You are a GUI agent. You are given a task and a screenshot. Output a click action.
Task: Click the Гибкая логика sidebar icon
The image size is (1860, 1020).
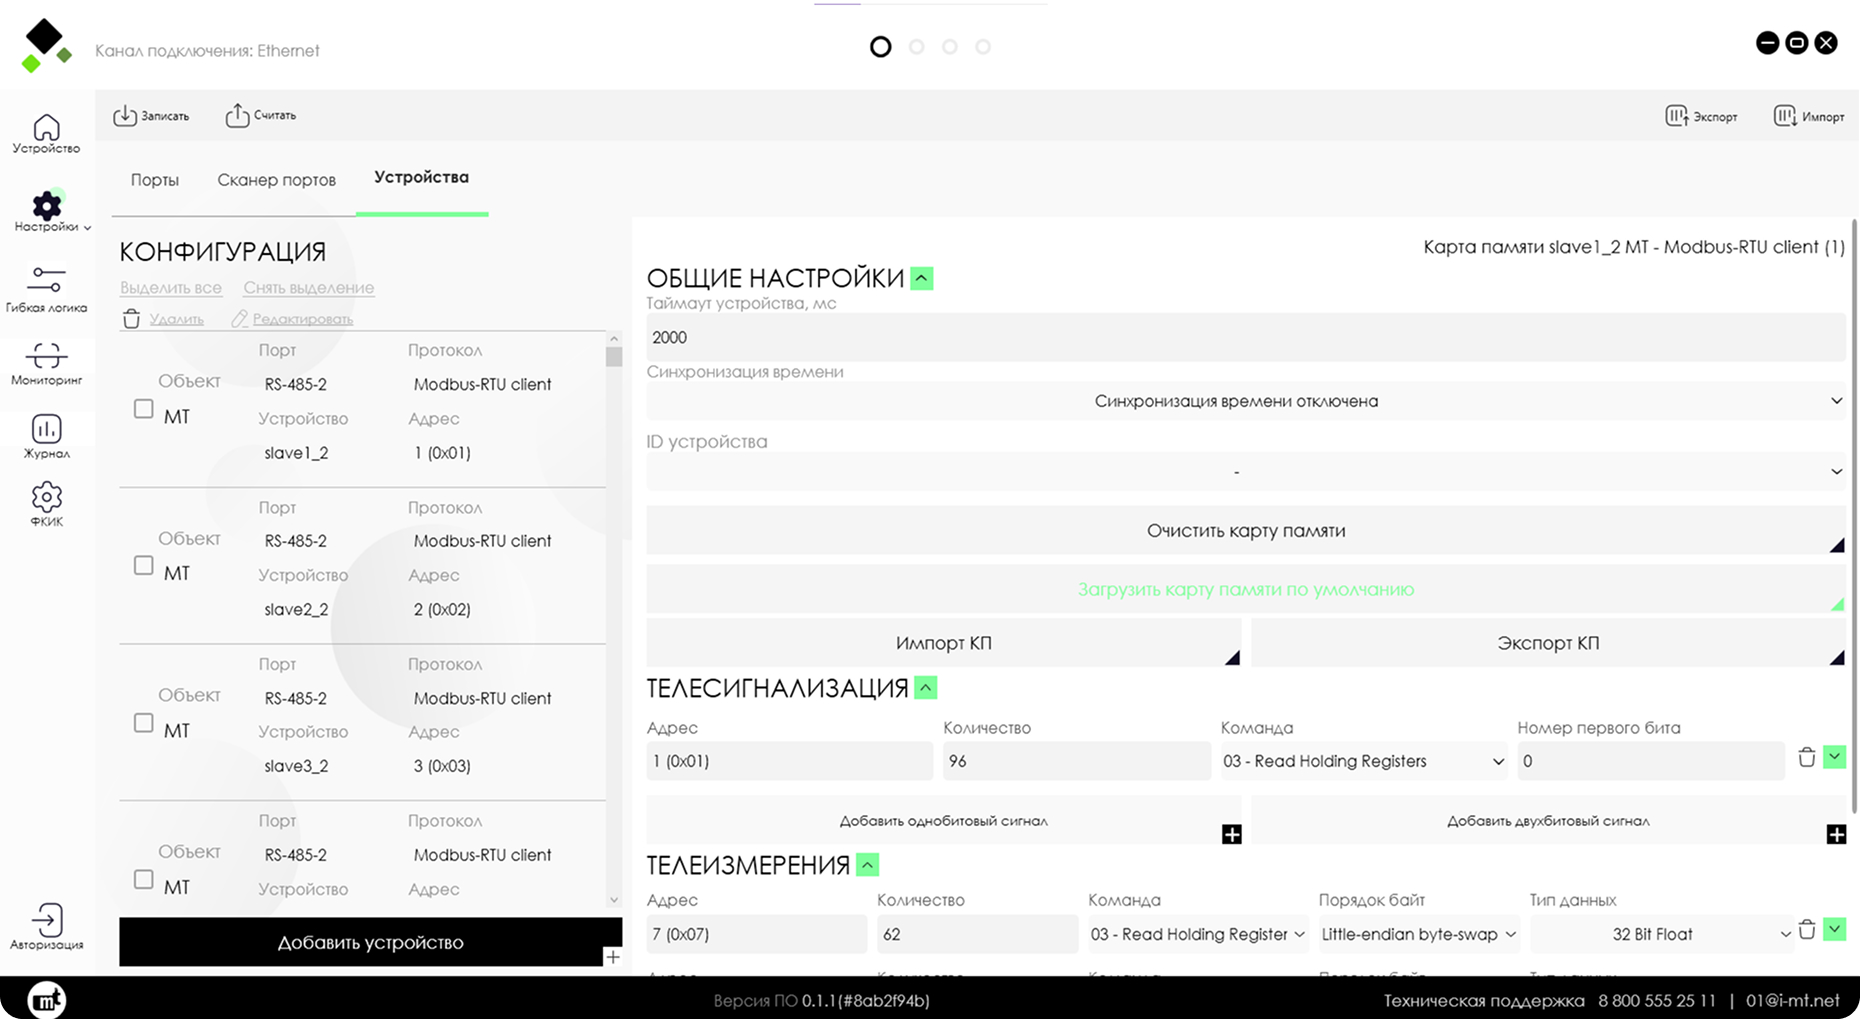click(x=46, y=280)
